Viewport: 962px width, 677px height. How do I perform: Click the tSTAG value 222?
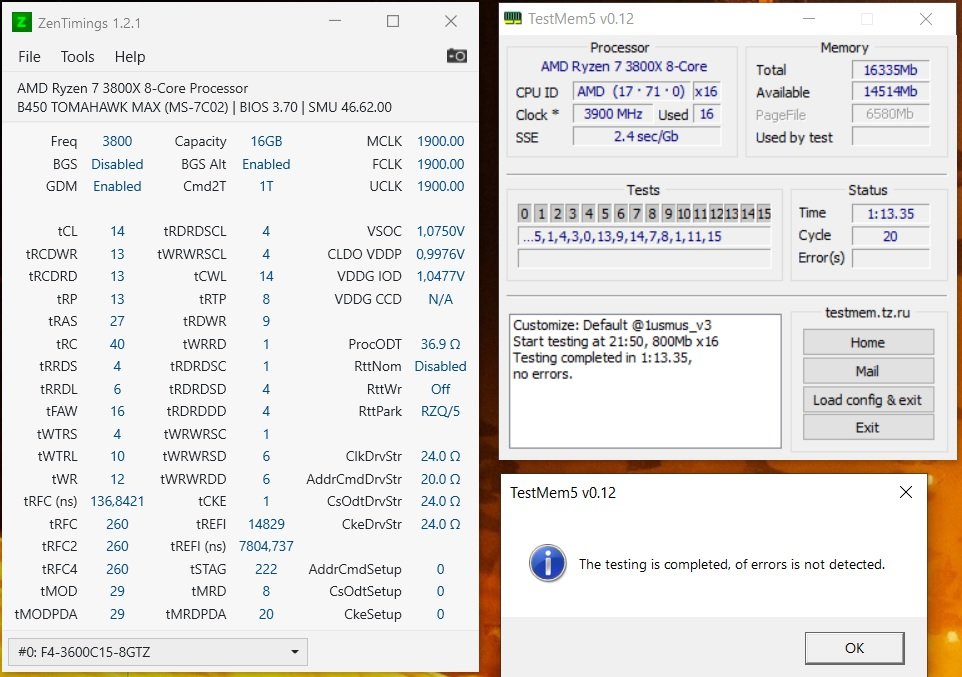click(266, 570)
